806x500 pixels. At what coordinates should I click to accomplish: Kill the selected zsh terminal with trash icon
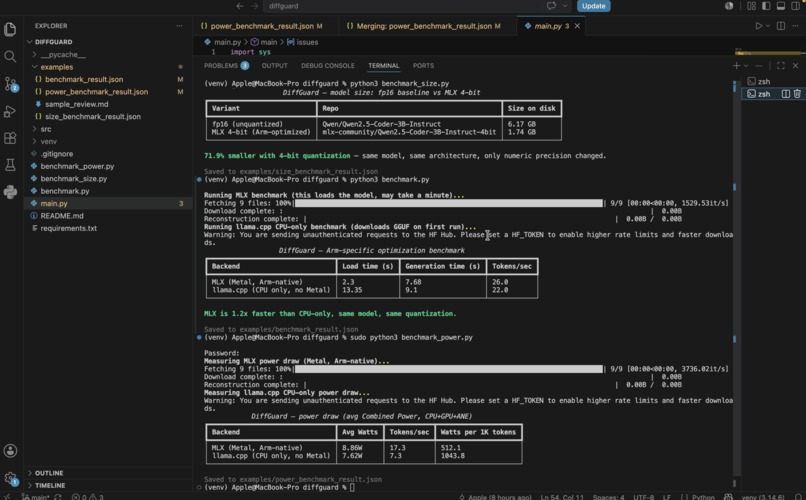pos(797,94)
